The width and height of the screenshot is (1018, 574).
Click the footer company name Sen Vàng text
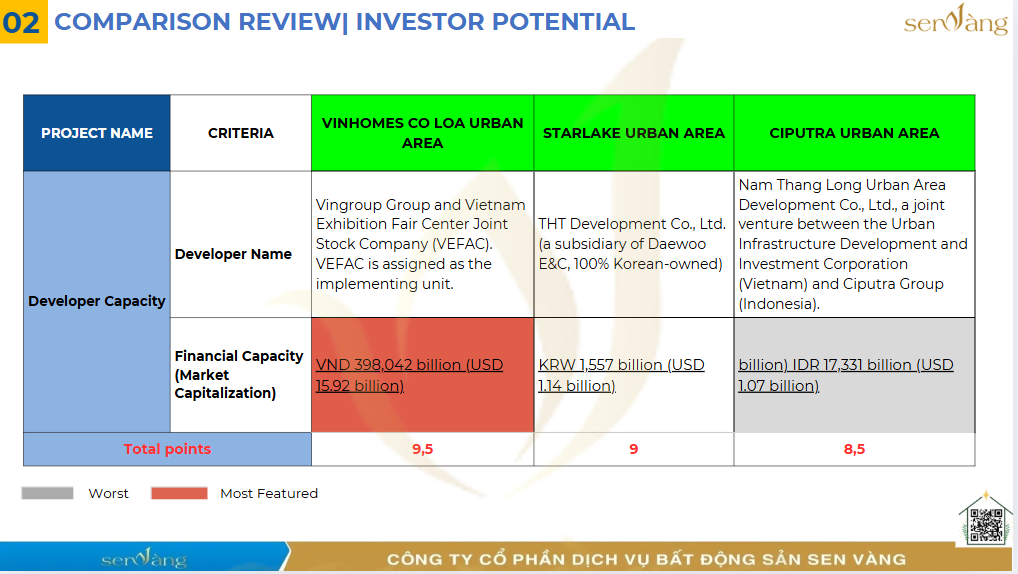pyautogui.click(x=647, y=559)
